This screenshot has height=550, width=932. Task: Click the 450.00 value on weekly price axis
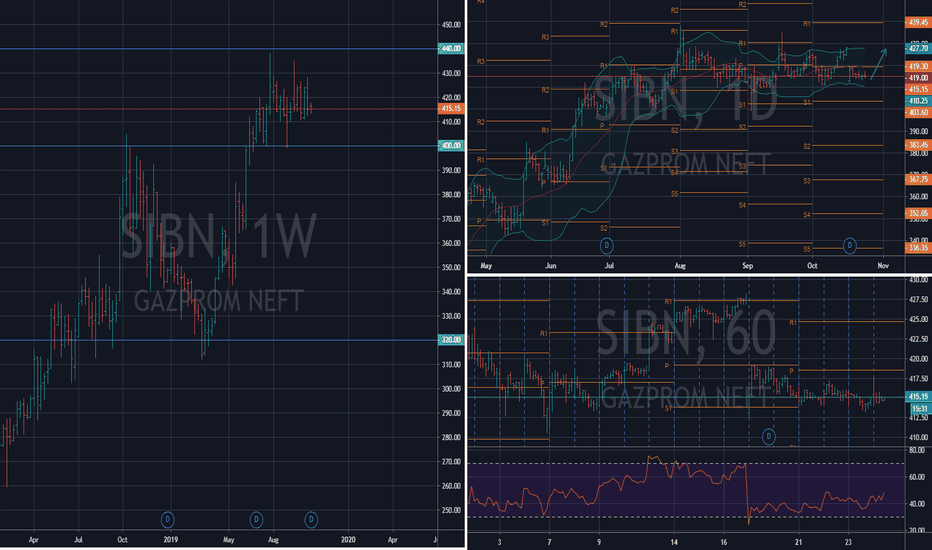point(451,25)
